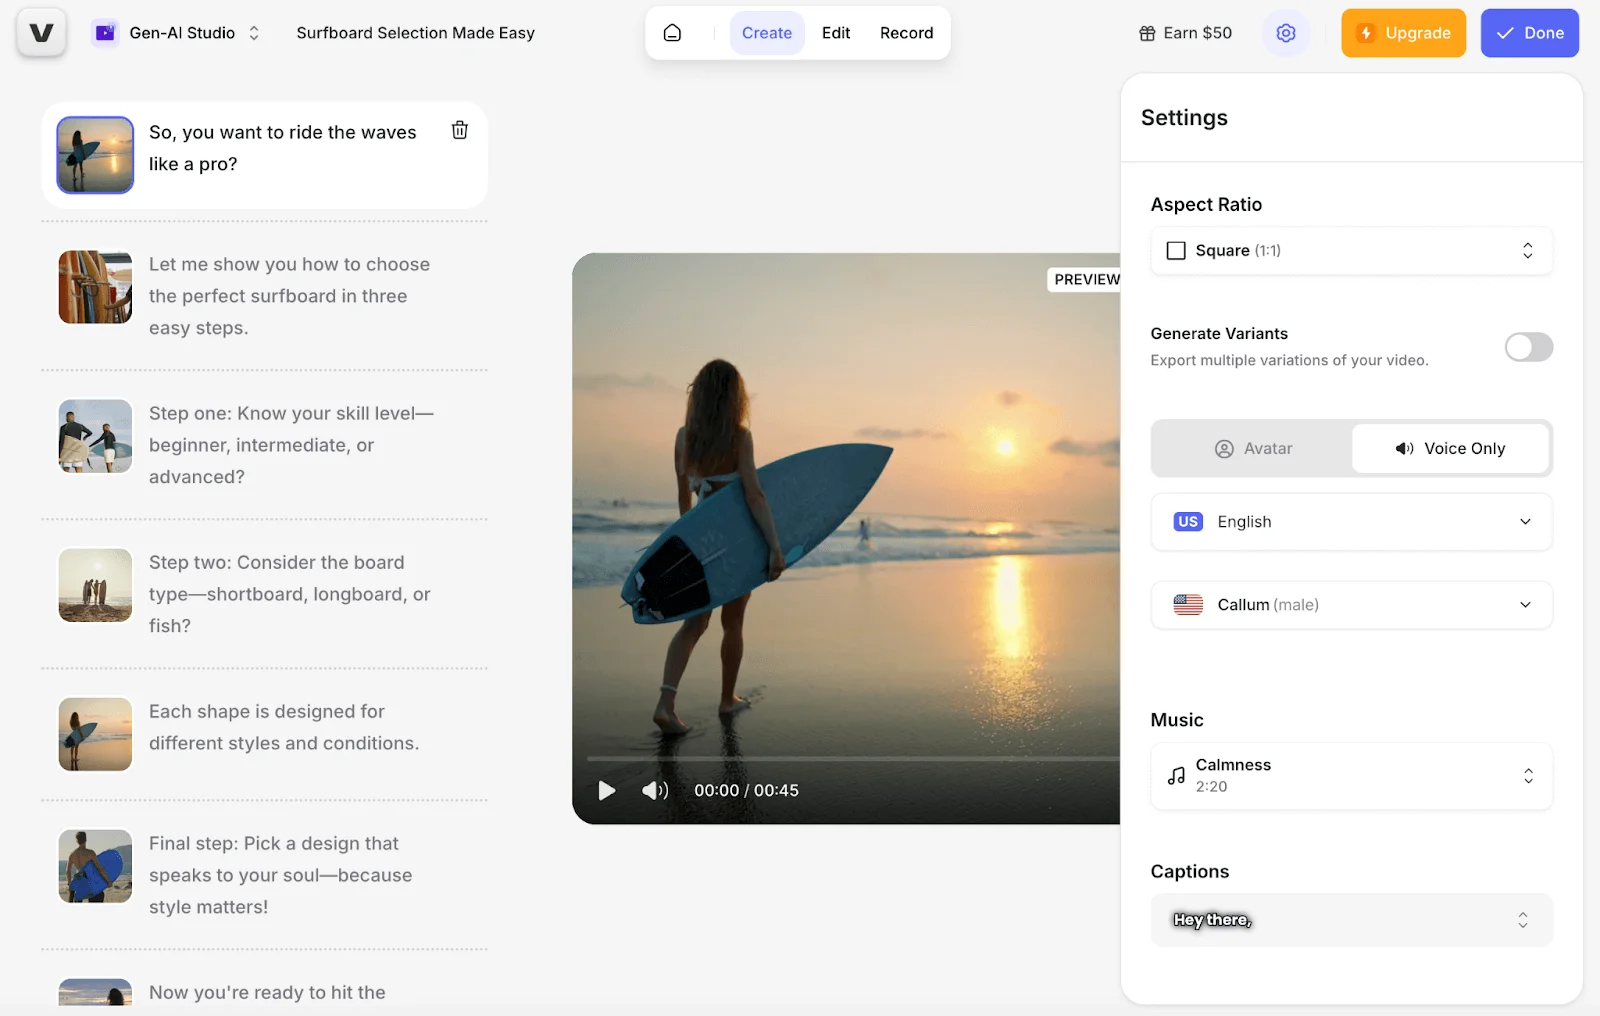This screenshot has height=1016, width=1600.
Task: Open the Record tab
Action: (x=906, y=33)
